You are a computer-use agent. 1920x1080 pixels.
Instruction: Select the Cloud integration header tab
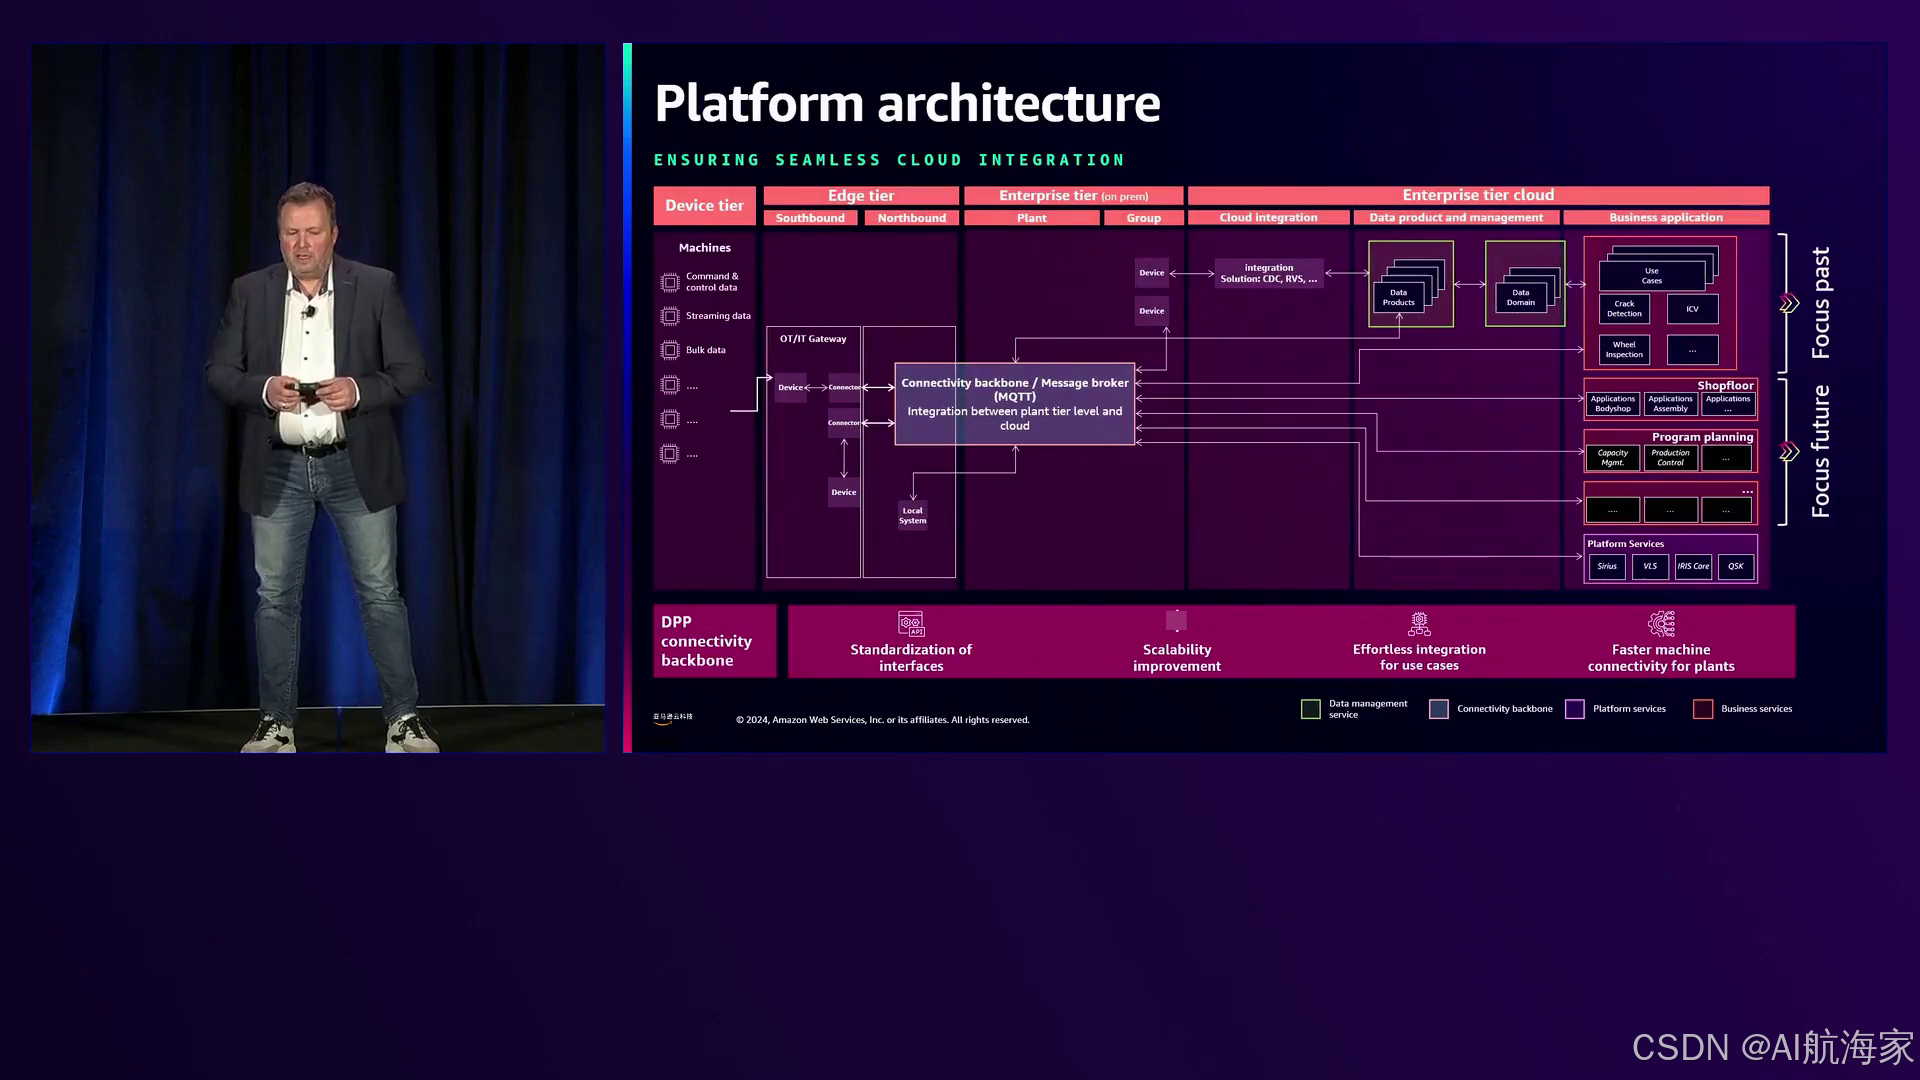tap(1268, 217)
